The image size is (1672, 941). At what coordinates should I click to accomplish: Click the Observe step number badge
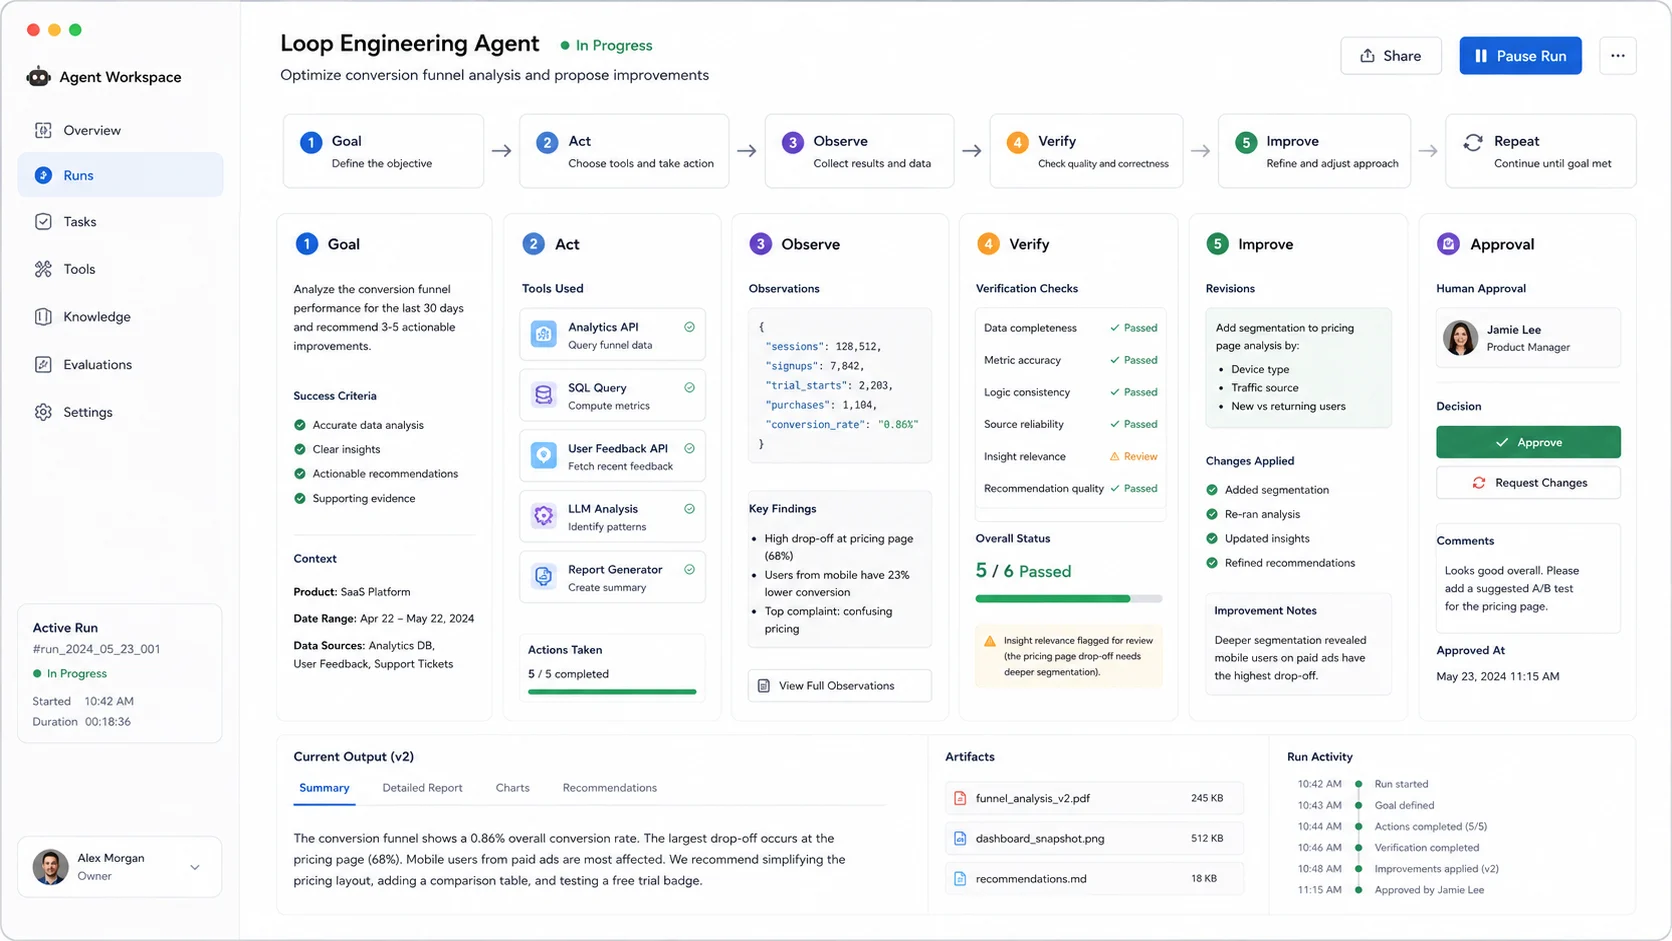(x=792, y=142)
